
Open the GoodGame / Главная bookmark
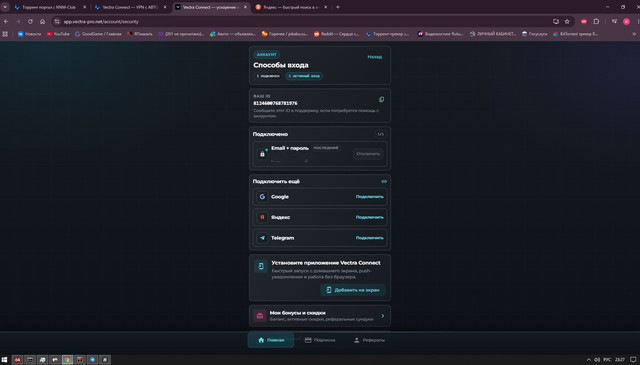(98, 34)
